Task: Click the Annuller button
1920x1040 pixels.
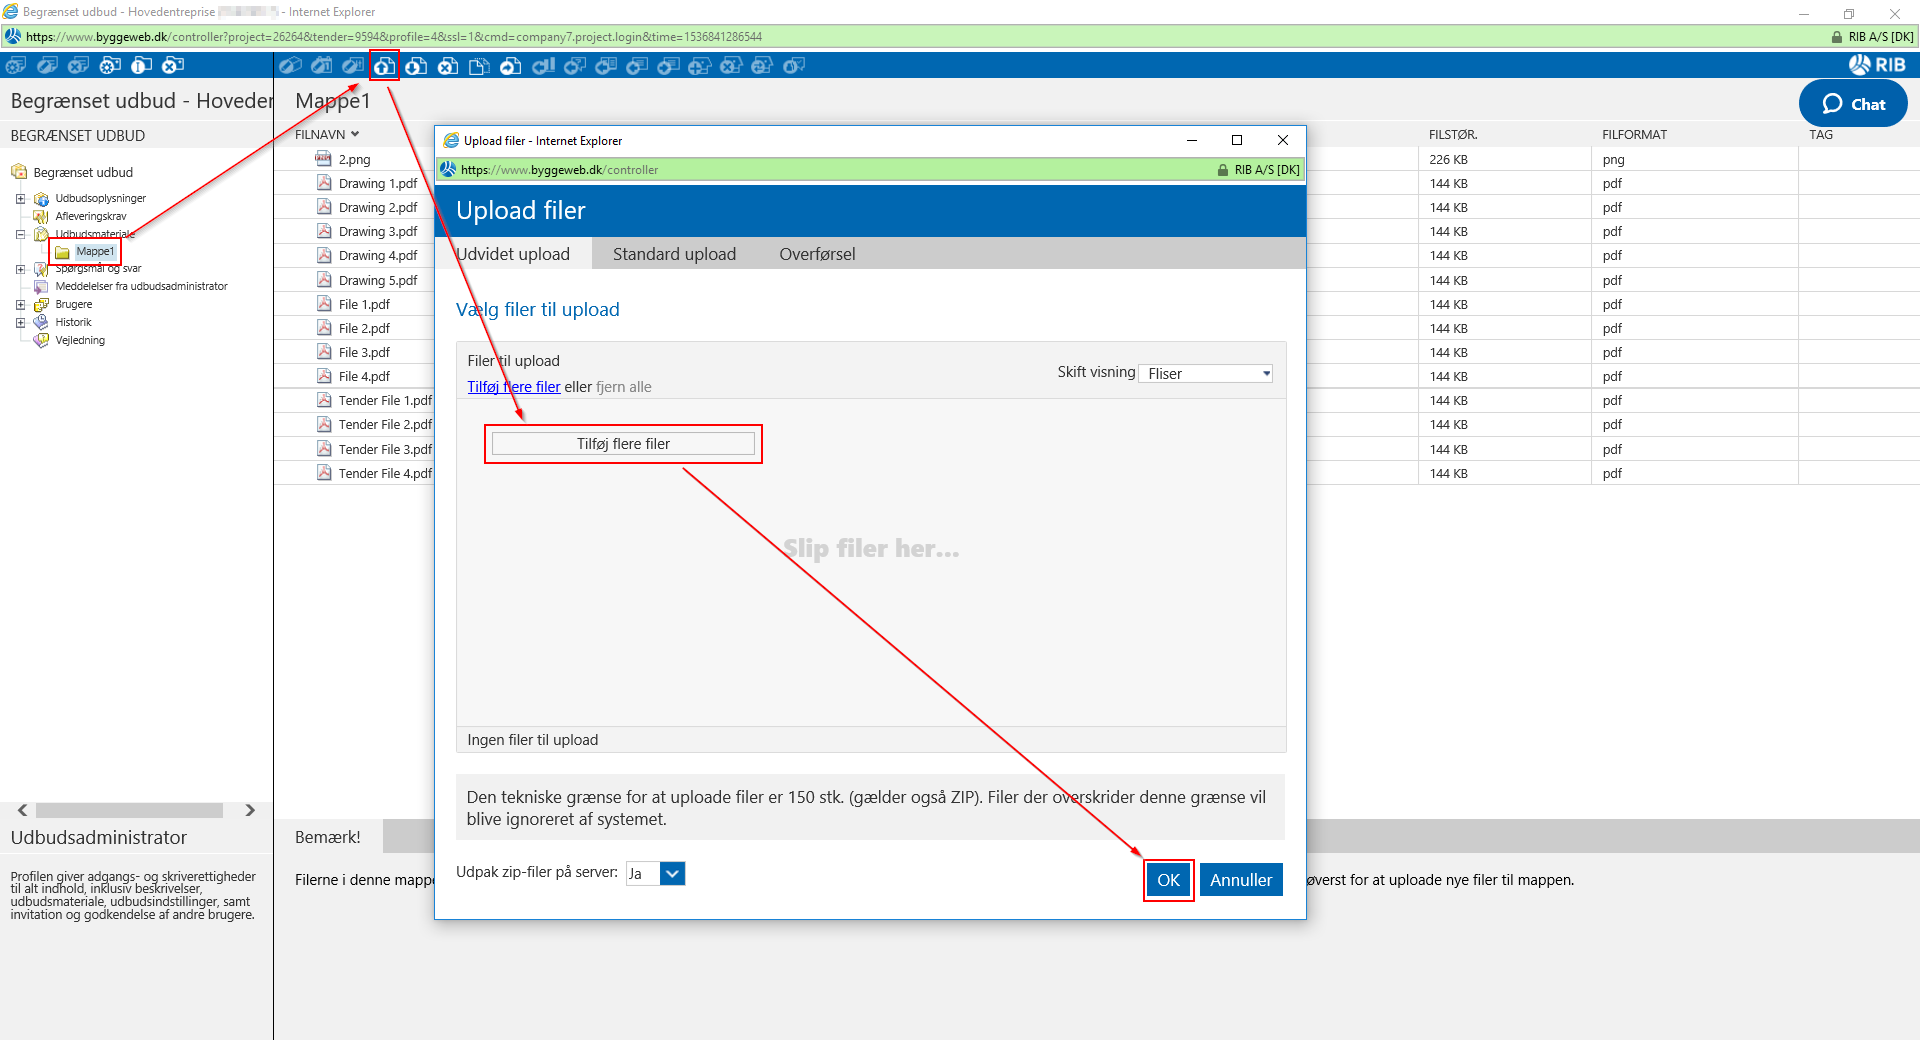Action: (x=1240, y=880)
